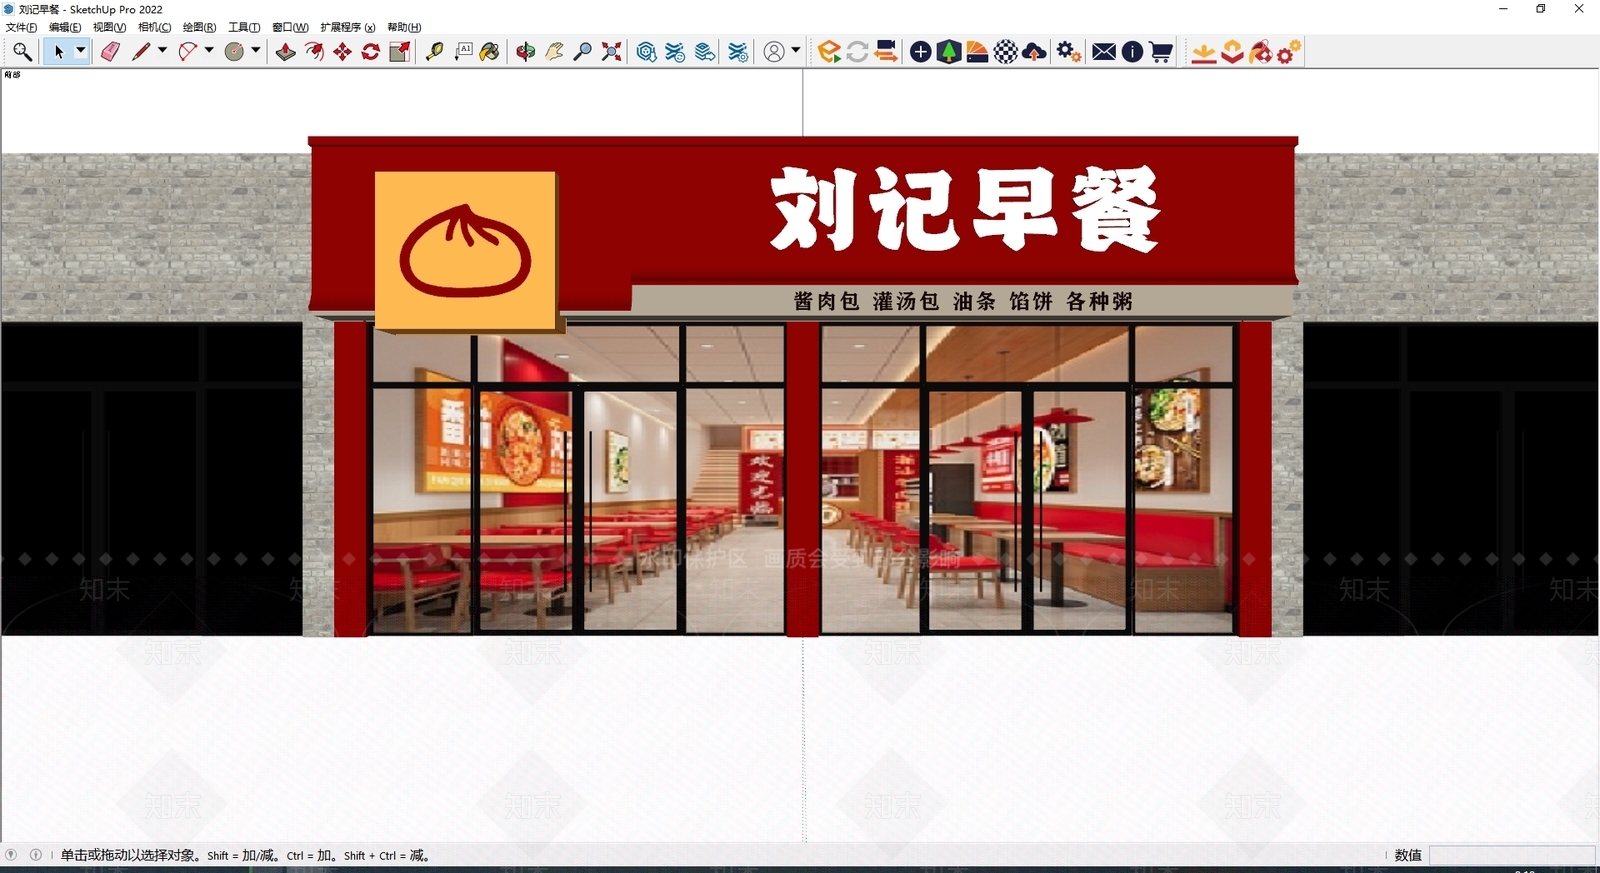Click Send to LayOut icon

click(x=705, y=52)
